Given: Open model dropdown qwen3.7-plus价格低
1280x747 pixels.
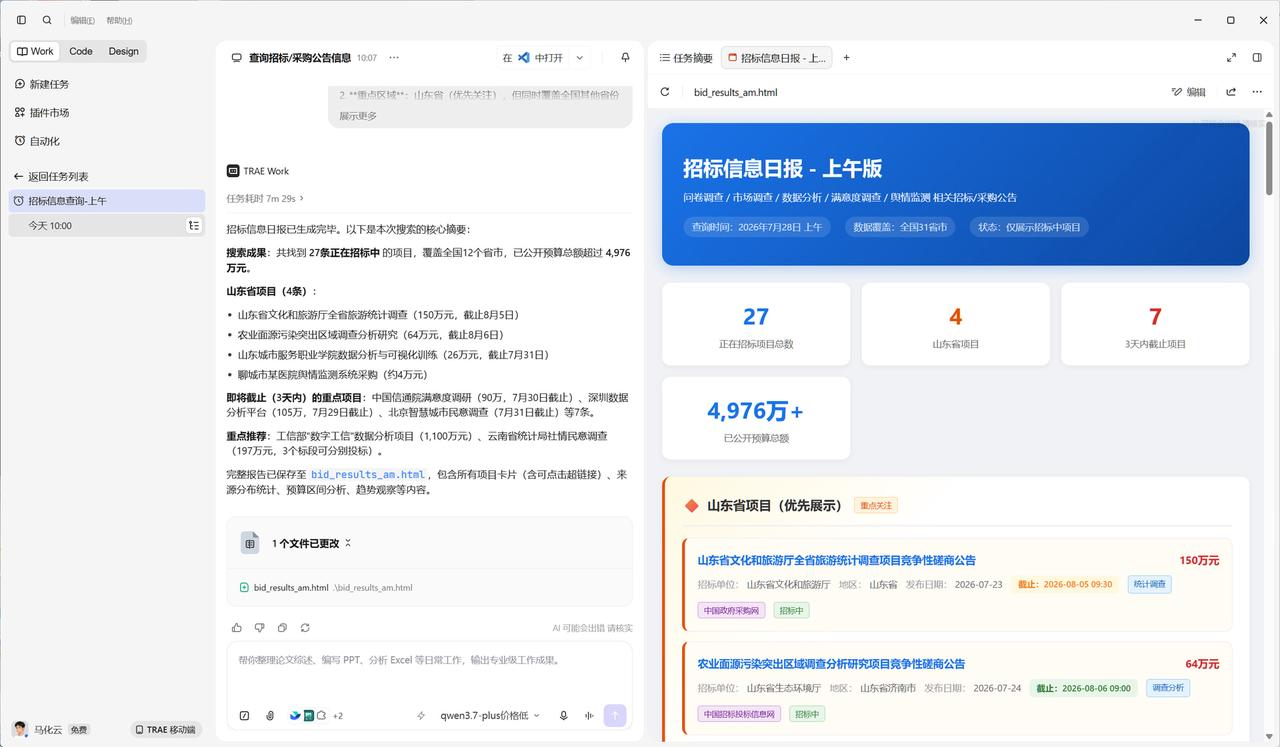Looking at the screenshot, I should [490, 715].
